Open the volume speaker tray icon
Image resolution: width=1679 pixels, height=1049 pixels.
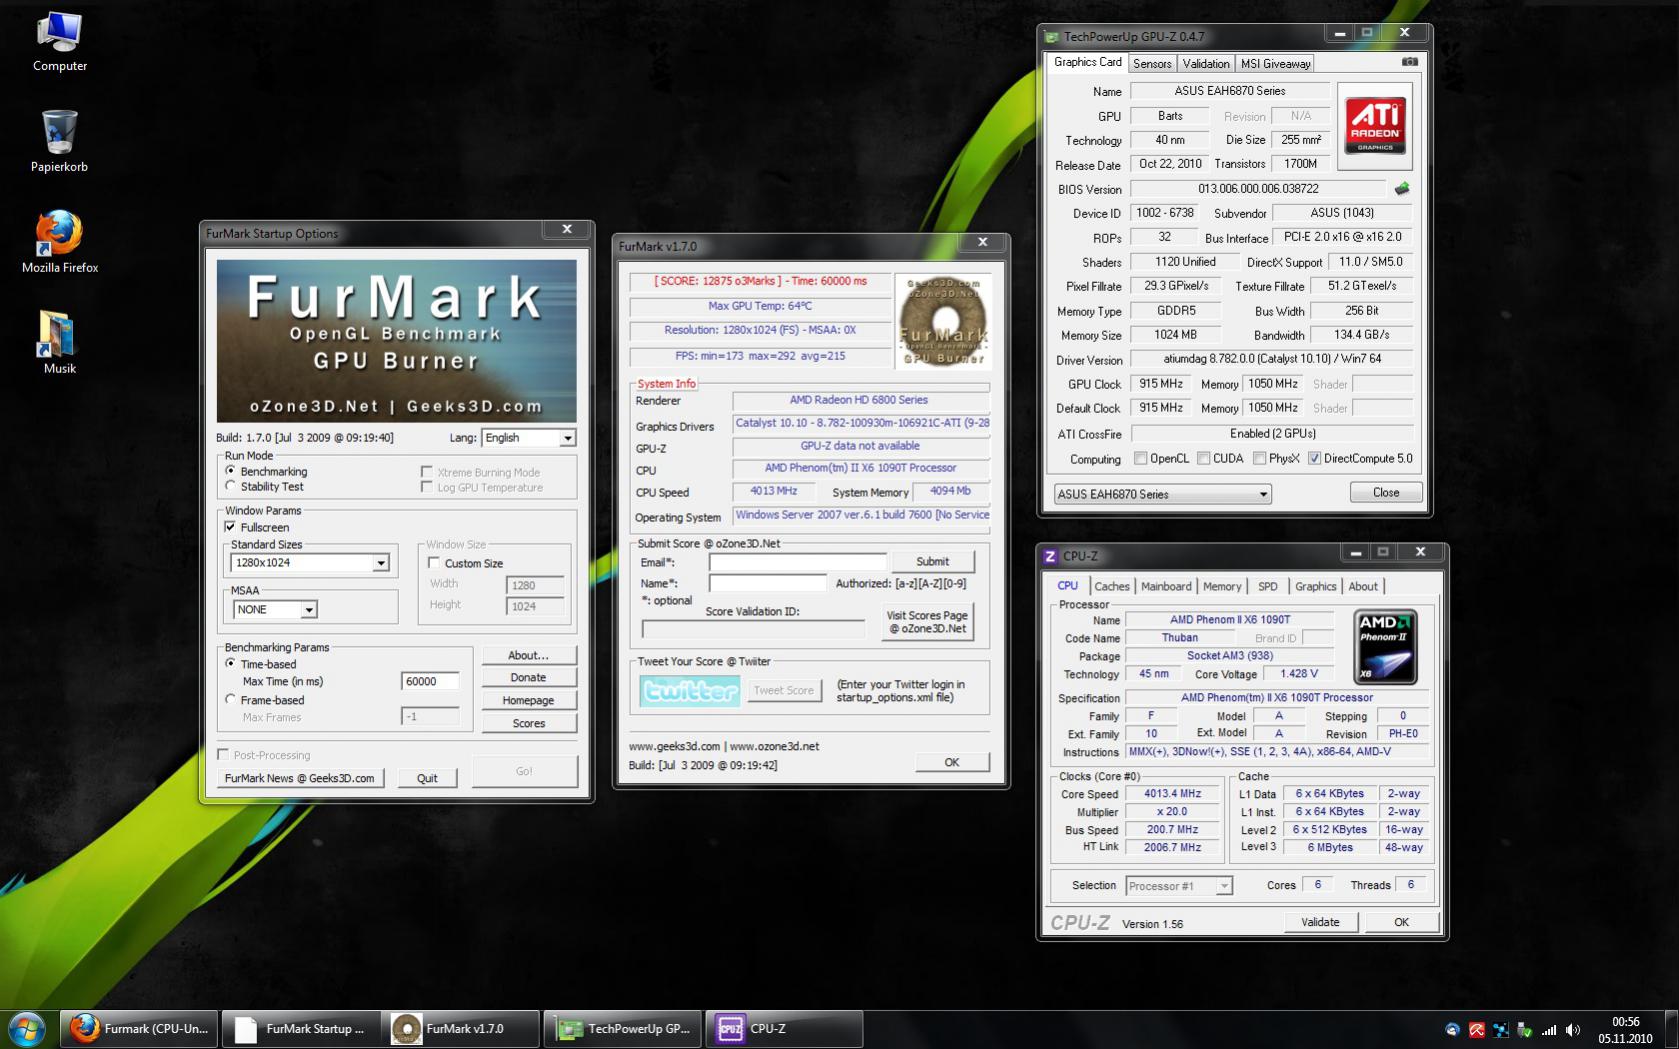pos(1573,1029)
